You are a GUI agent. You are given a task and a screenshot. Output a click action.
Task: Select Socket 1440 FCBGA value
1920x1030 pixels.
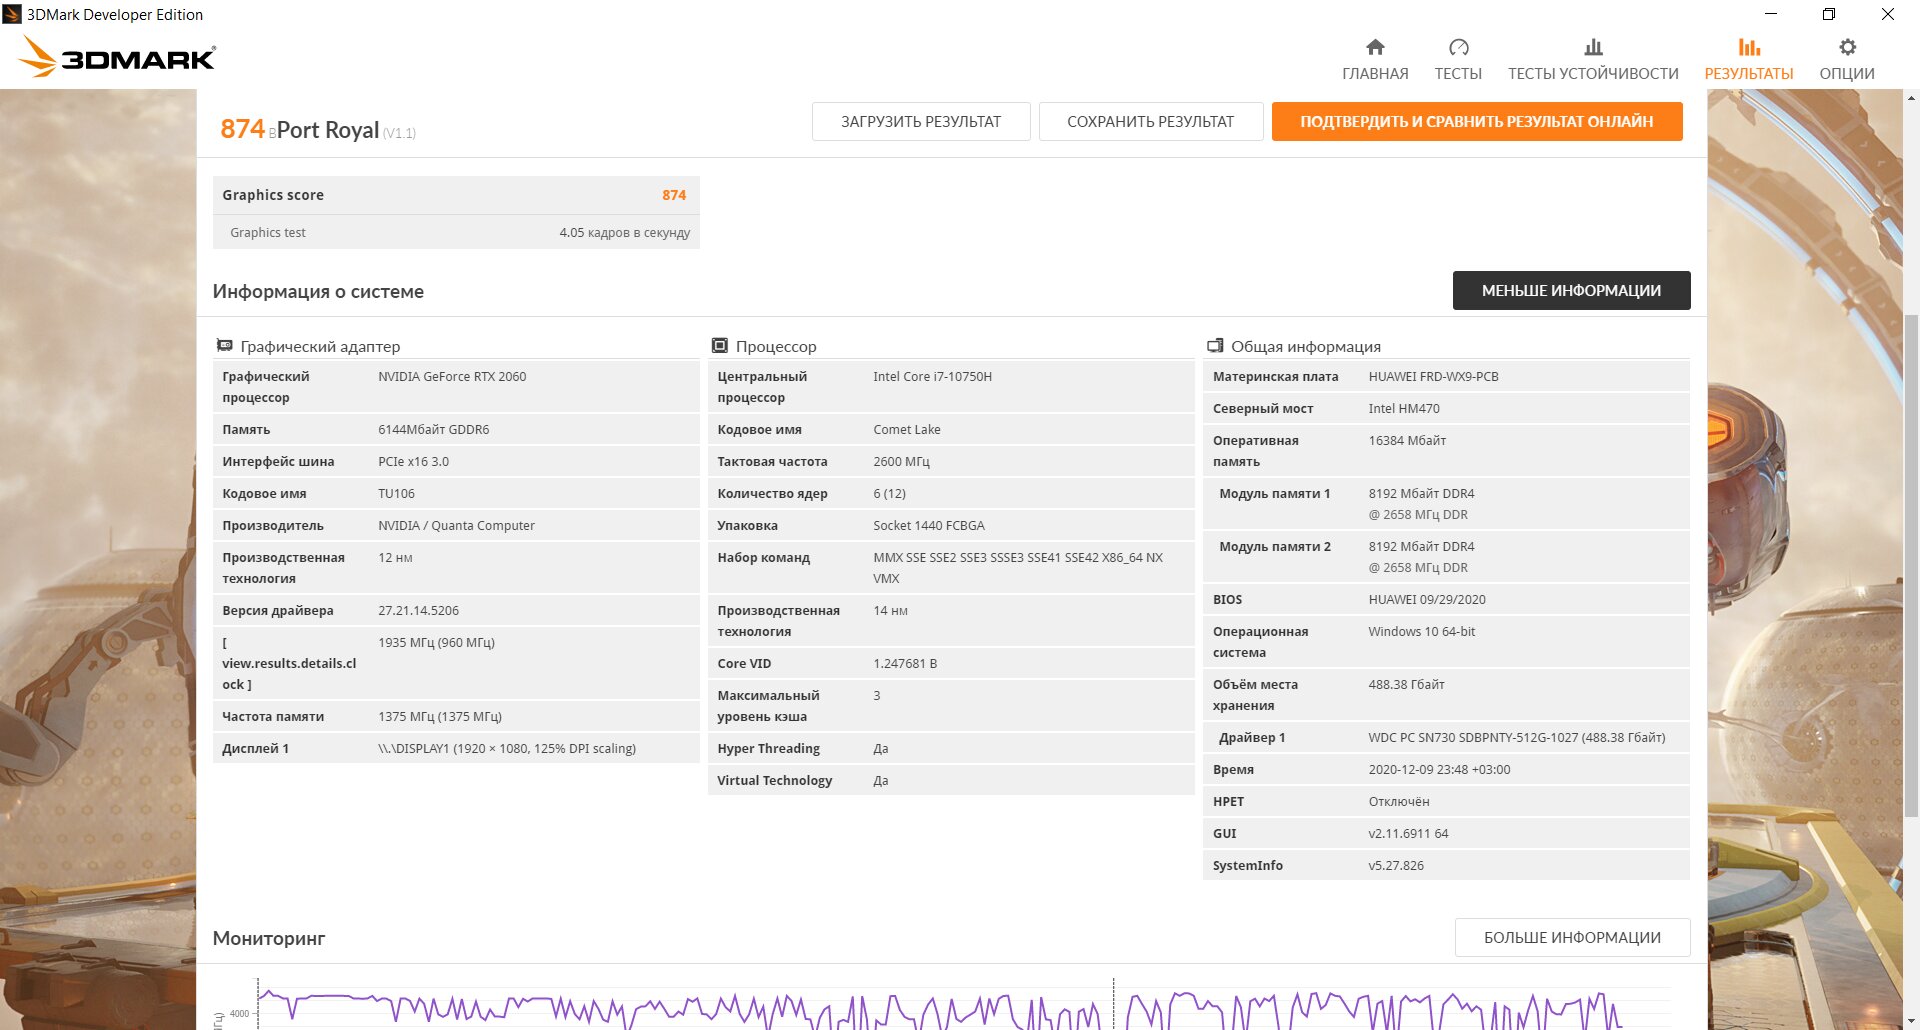click(x=929, y=526)
